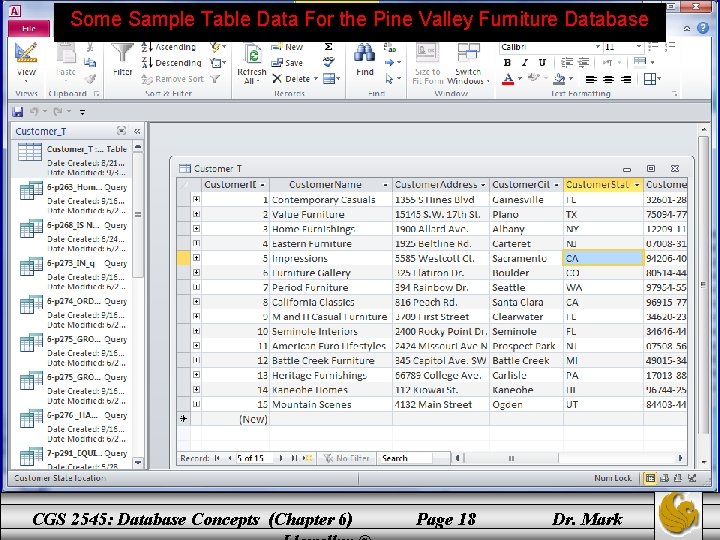Click the datasheet Search box
The image size is (720, 540).
click(405, 458)
